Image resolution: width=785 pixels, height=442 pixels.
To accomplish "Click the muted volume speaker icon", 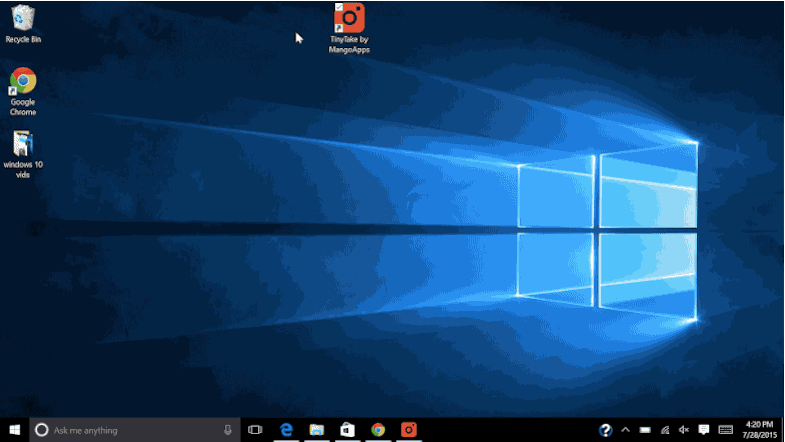I will pyautogui.click(x=684, y=430).
